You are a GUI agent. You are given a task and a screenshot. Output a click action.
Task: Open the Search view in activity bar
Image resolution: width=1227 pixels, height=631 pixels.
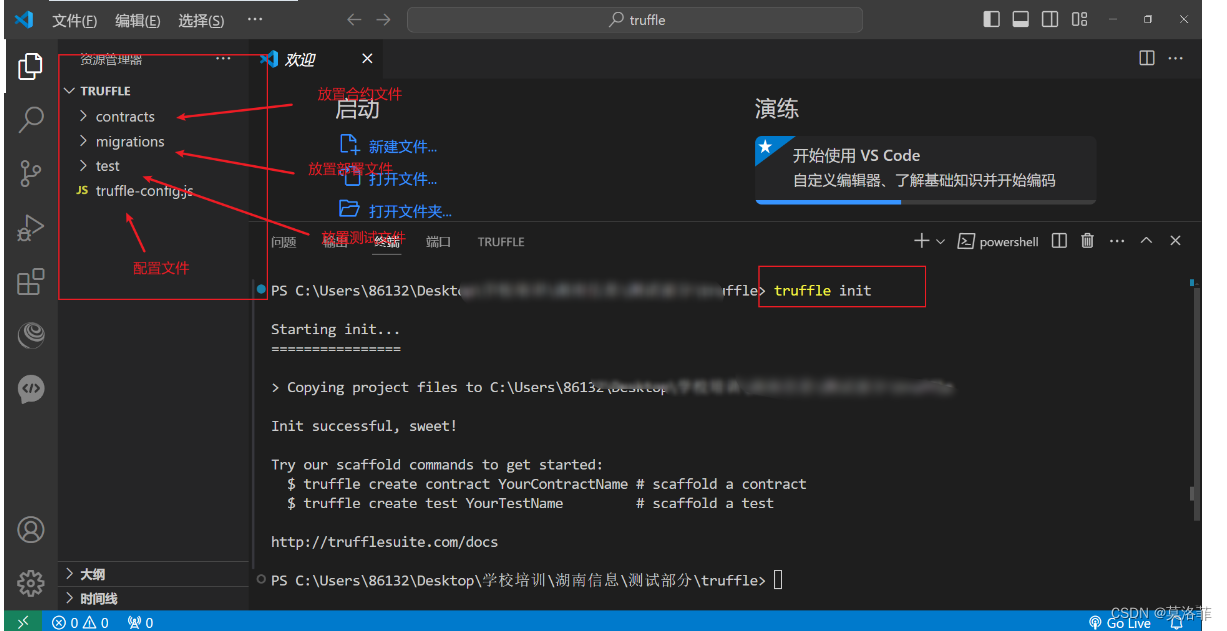pos(31,120)
